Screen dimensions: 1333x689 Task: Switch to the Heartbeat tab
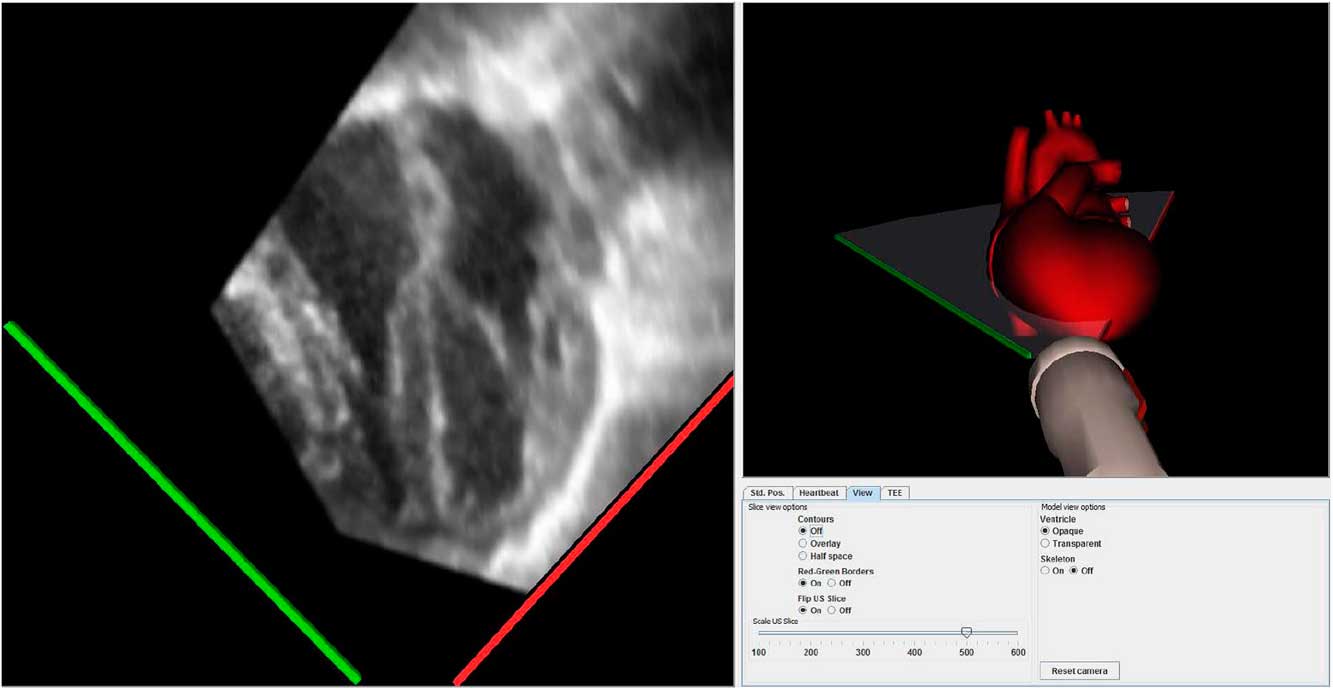tap(820, 492)
